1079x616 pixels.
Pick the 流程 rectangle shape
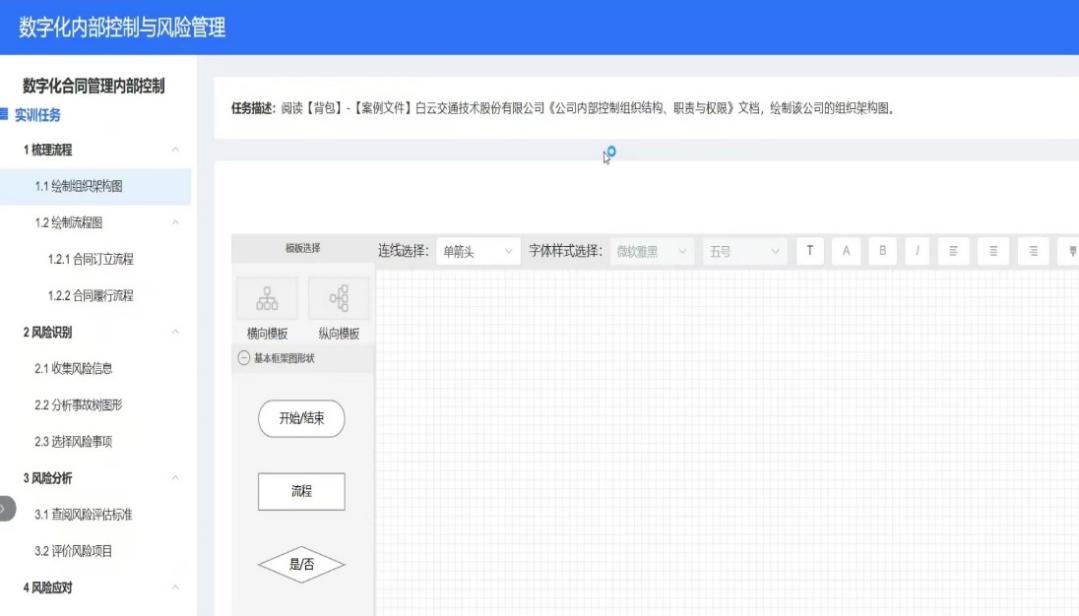coord(301,492)
